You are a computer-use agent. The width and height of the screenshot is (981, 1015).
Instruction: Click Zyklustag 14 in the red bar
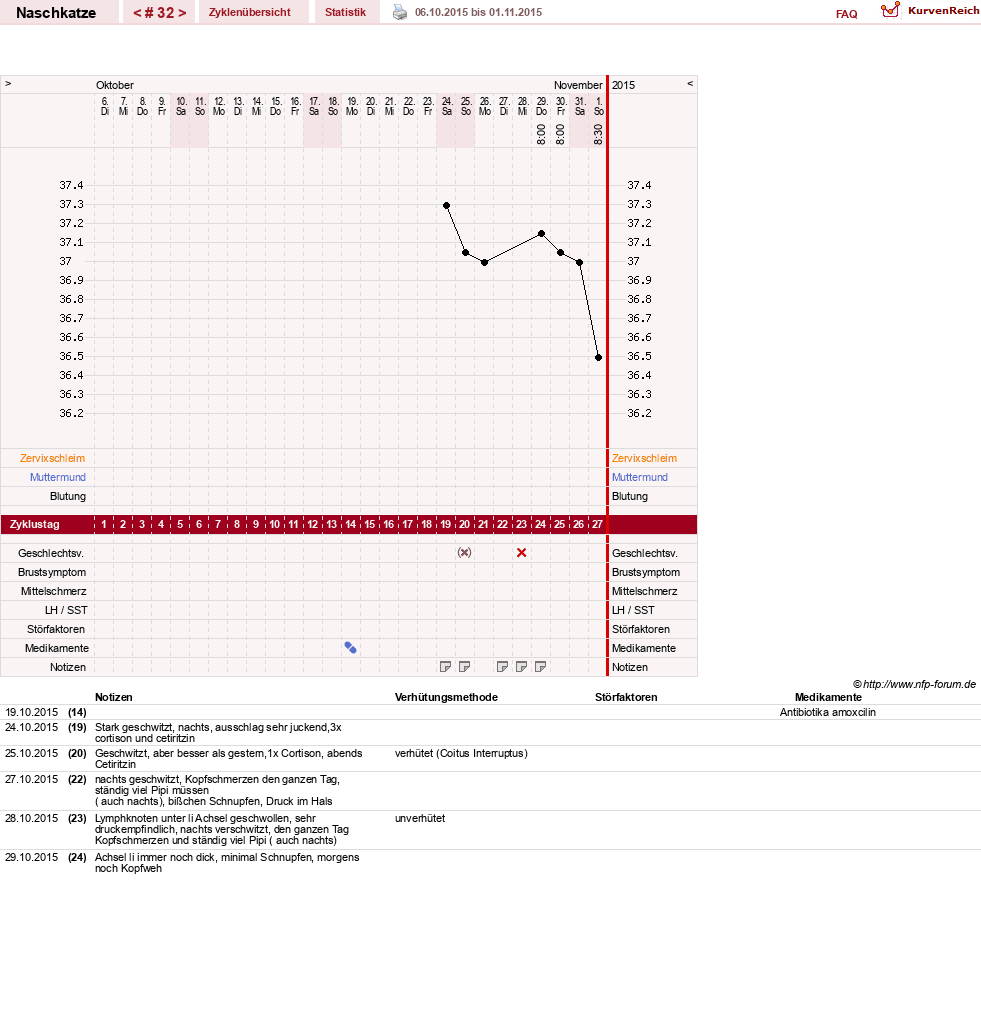tap(350, 524)
